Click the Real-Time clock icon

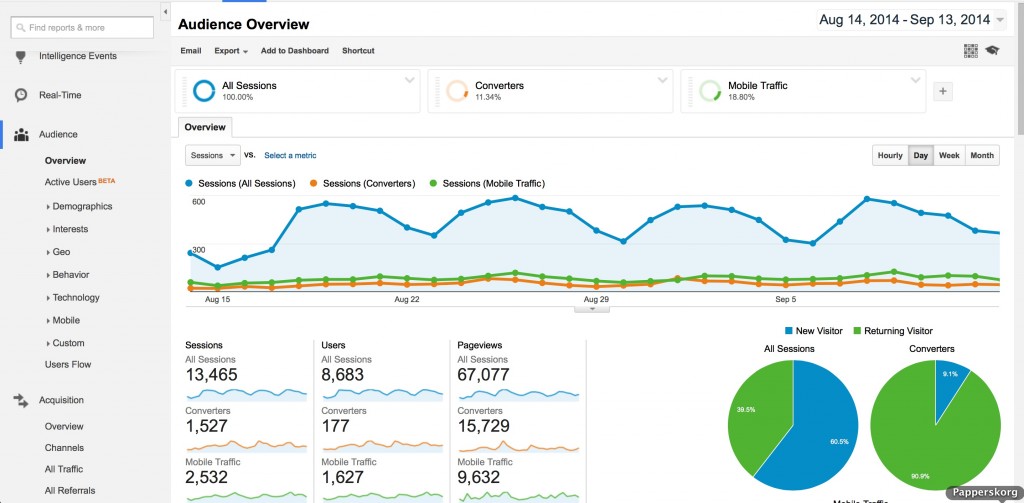pyautogui.click(x=21, y=95)
